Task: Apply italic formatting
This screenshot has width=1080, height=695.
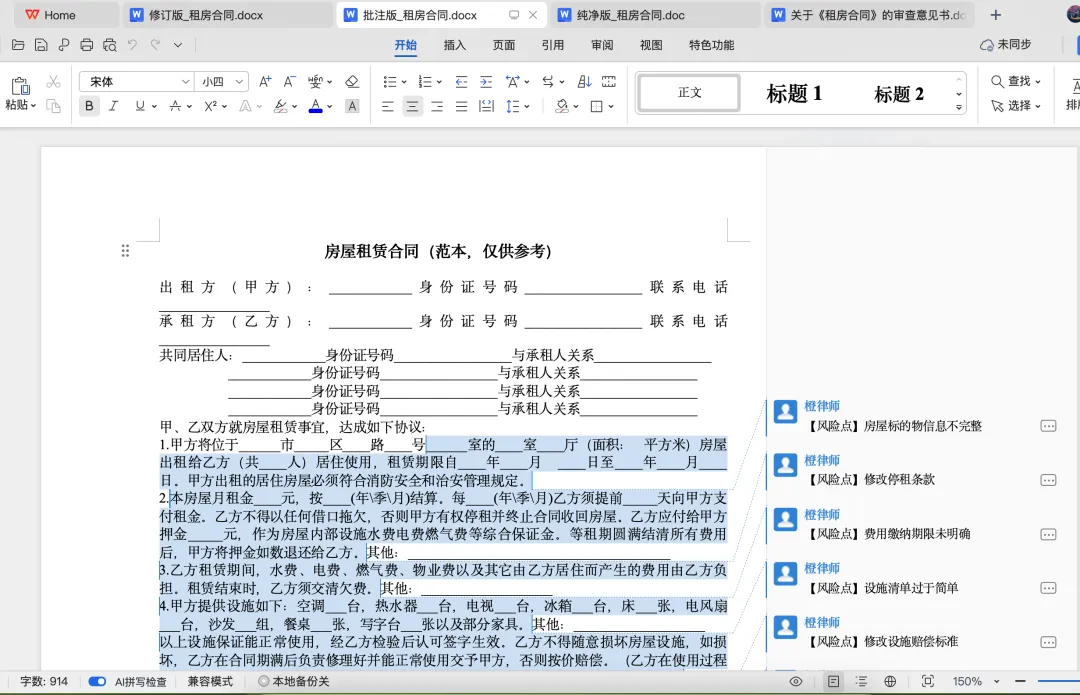Action: [114, 106]
